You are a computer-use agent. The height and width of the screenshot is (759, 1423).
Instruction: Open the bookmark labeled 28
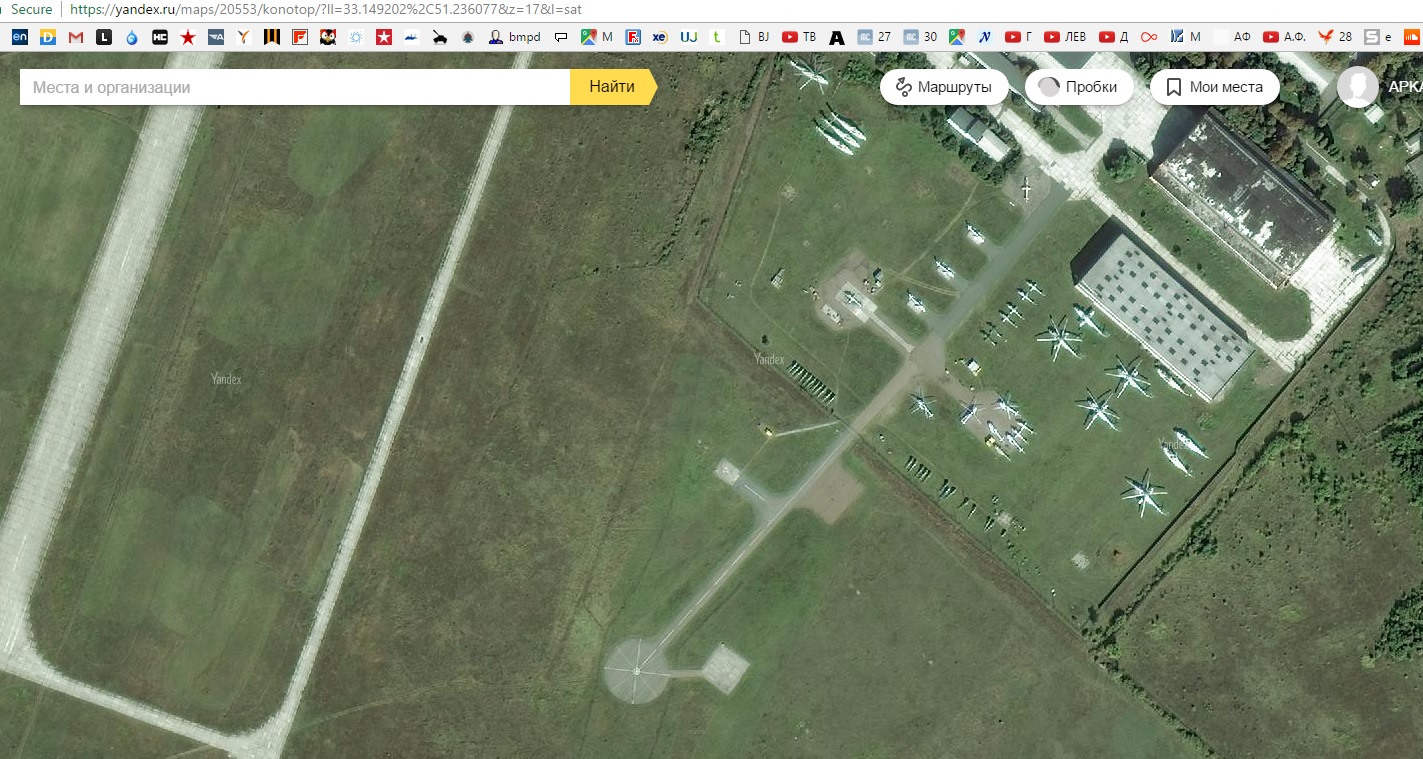click(x=1334, y=37)
